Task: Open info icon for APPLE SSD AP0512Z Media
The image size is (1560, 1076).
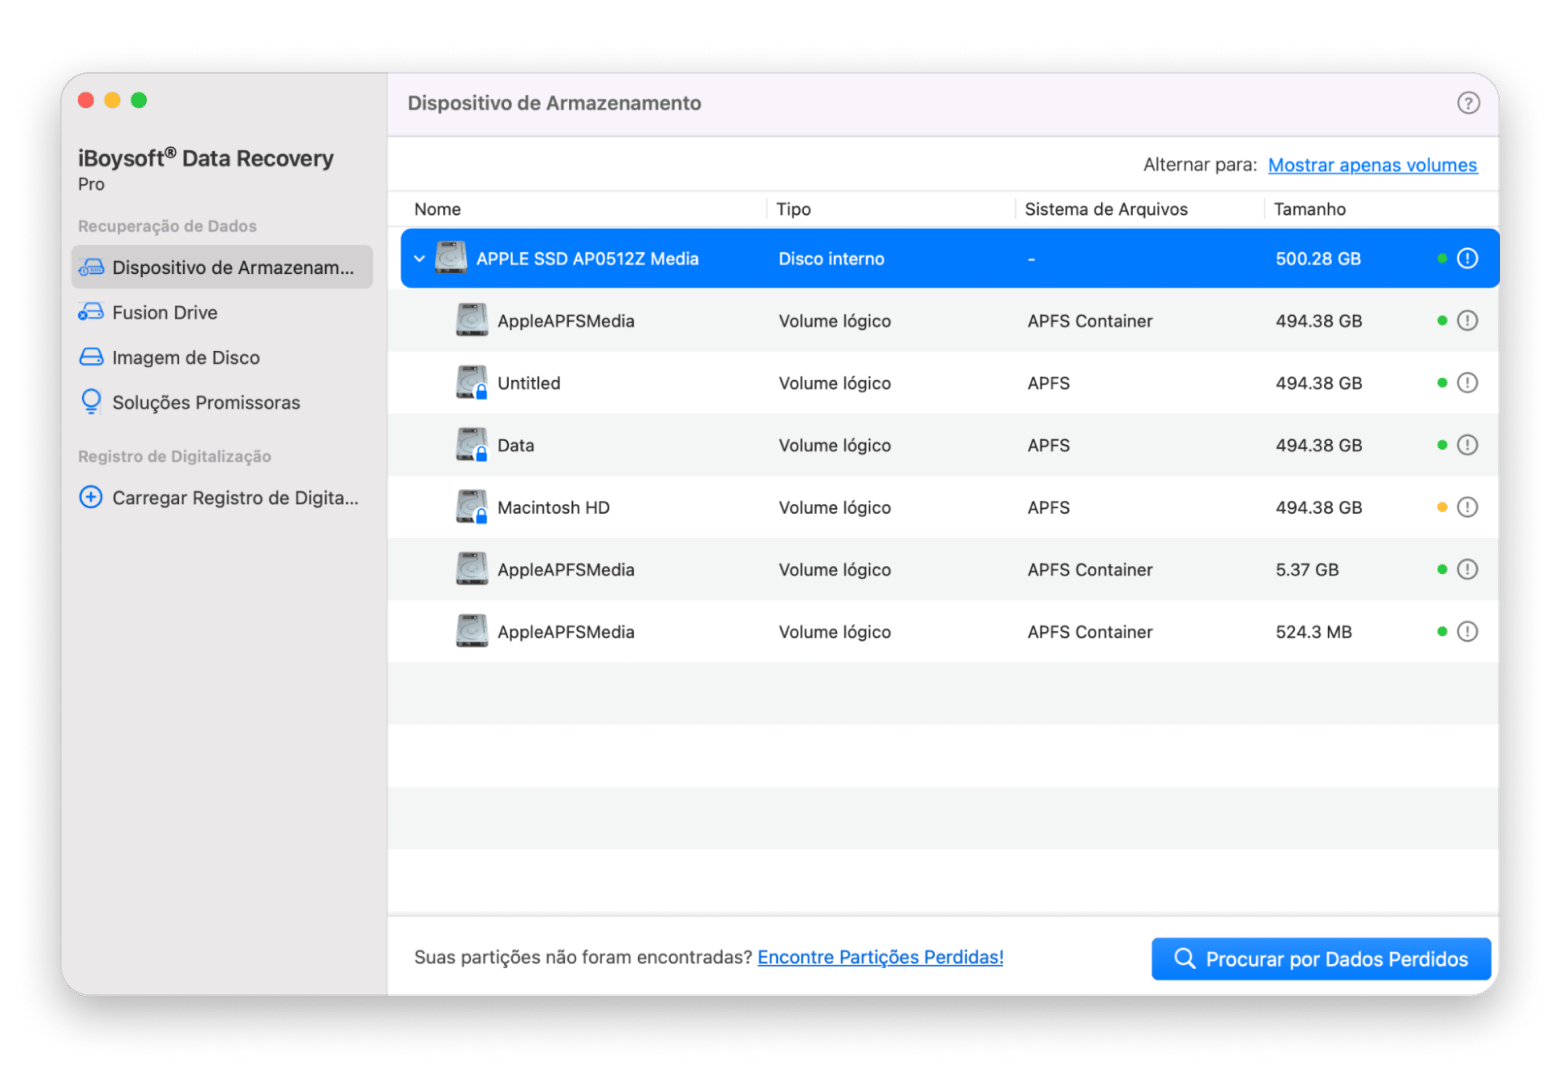Action: [1467, 259]
